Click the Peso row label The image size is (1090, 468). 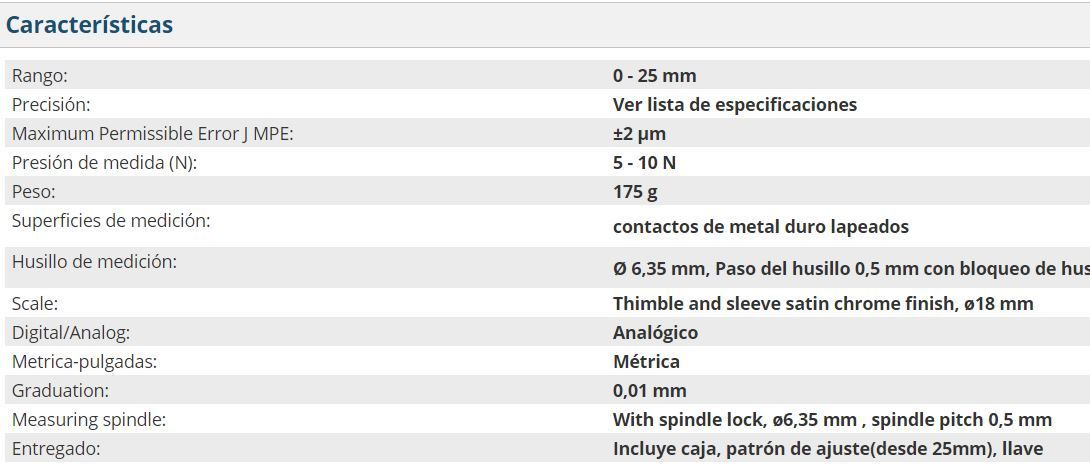click(33, 191)
